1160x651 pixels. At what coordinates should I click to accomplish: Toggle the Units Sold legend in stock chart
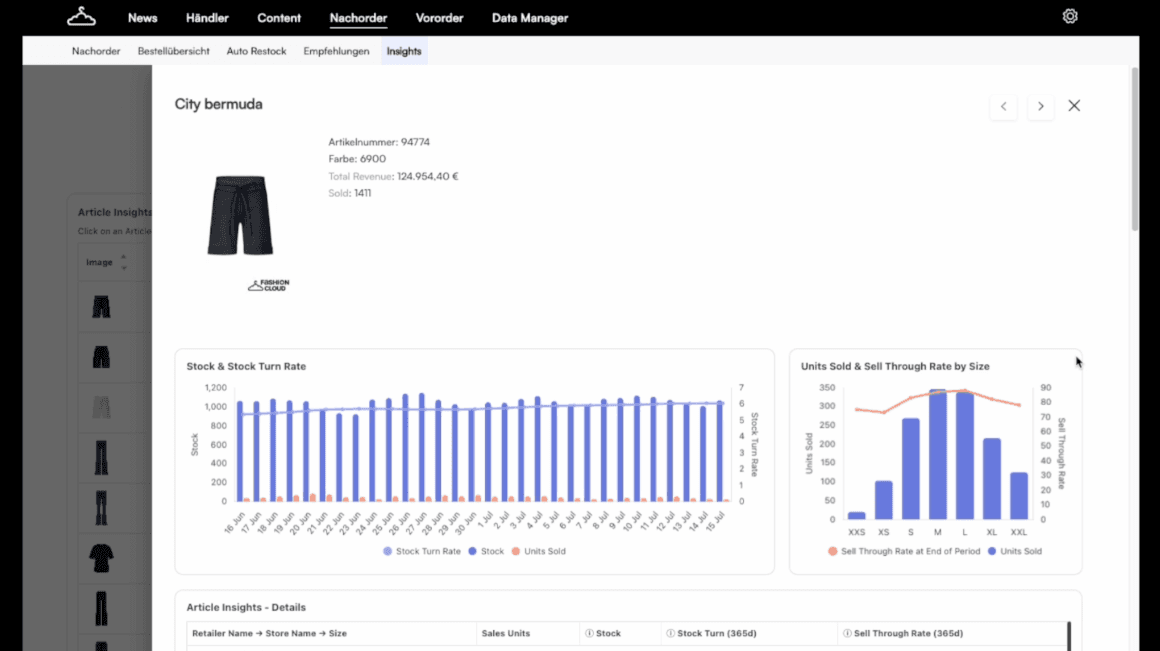pos(539,551)
